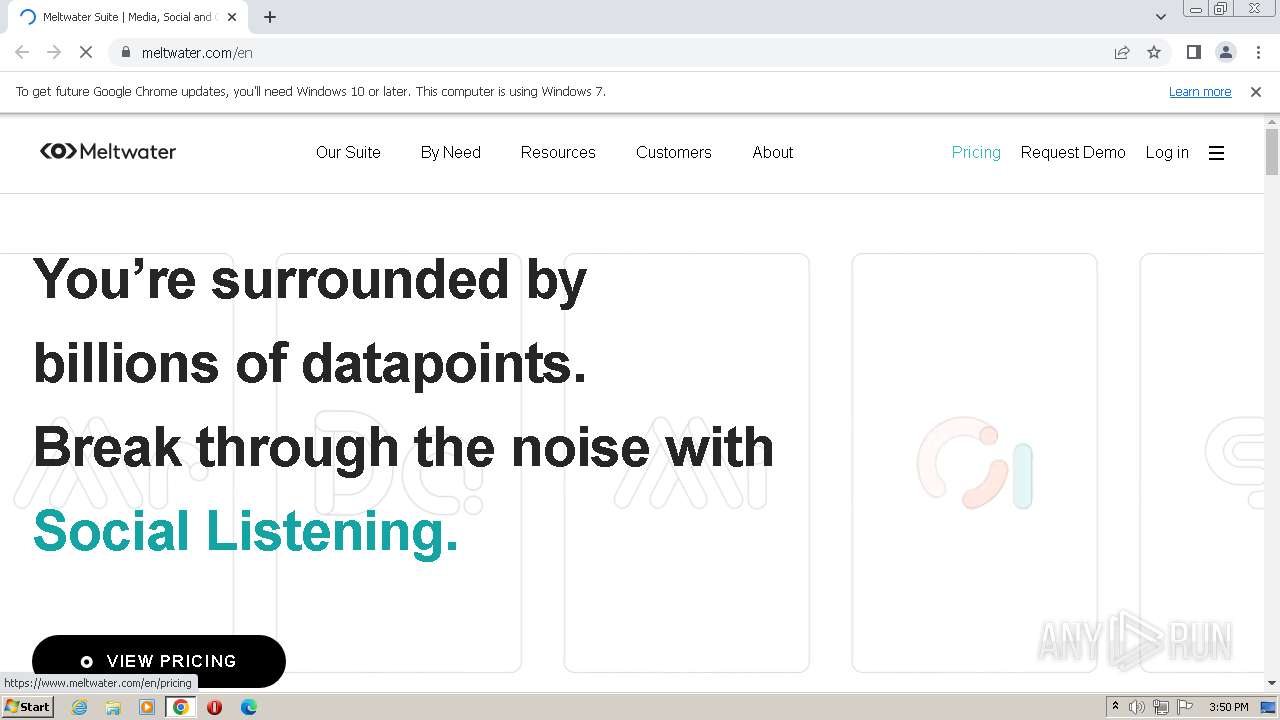Open the About menu
The height and width of the screenshot is (720, 1280).
click(x=773, y=152)
